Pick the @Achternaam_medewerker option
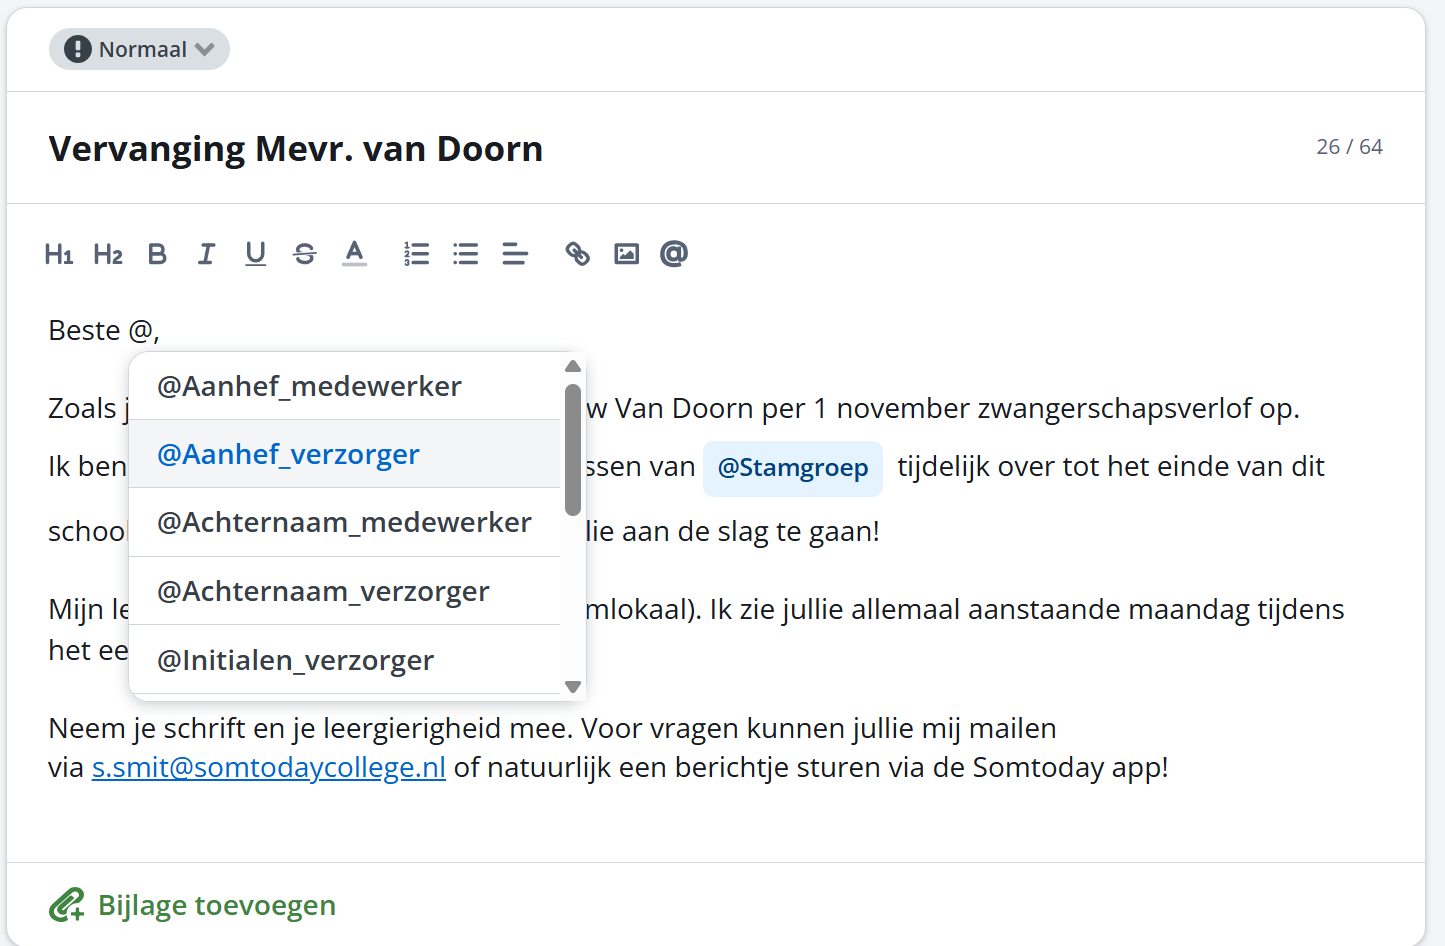Screen dimensions: 1445x946 click(x=344, y=522)
